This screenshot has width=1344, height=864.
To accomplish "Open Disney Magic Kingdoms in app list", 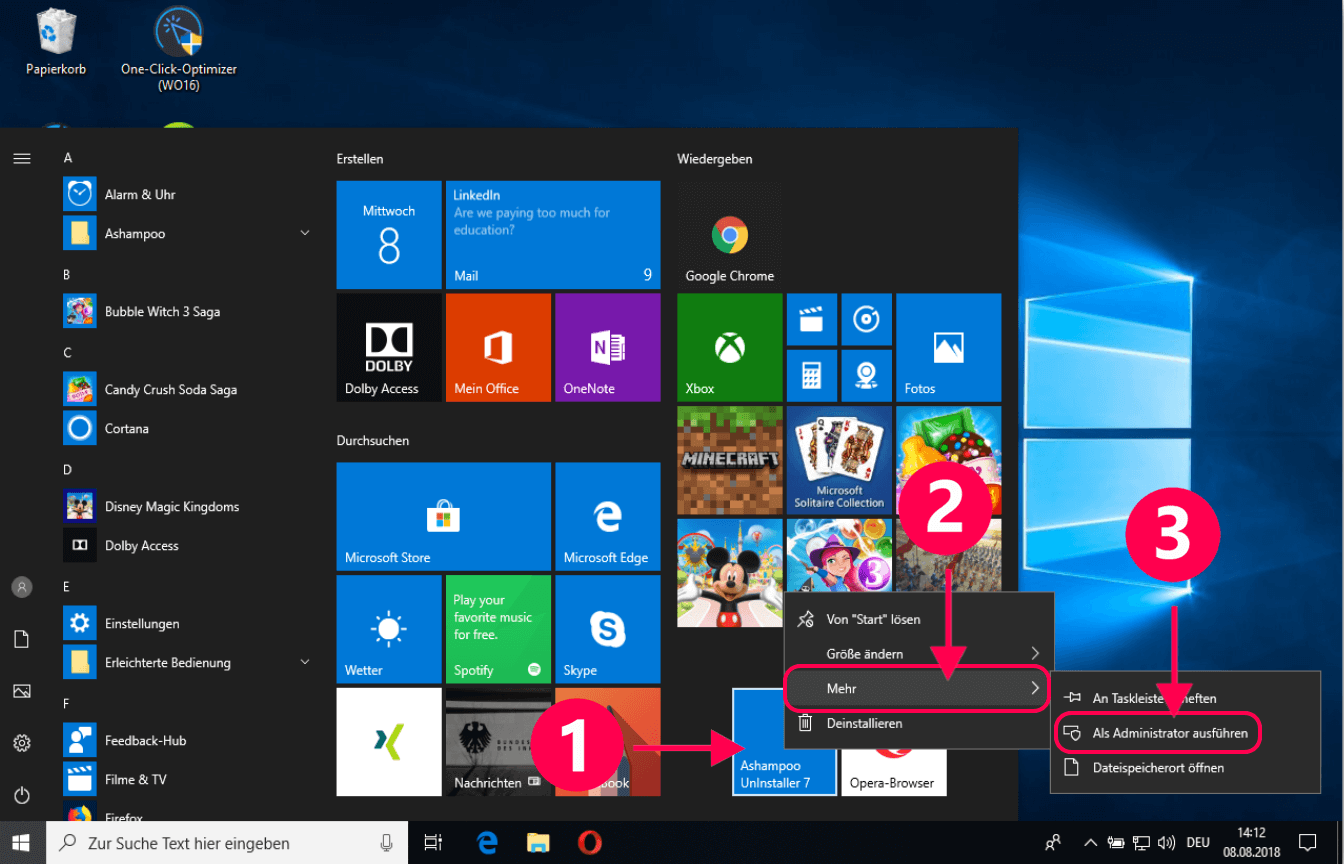I will pos(188,506).
